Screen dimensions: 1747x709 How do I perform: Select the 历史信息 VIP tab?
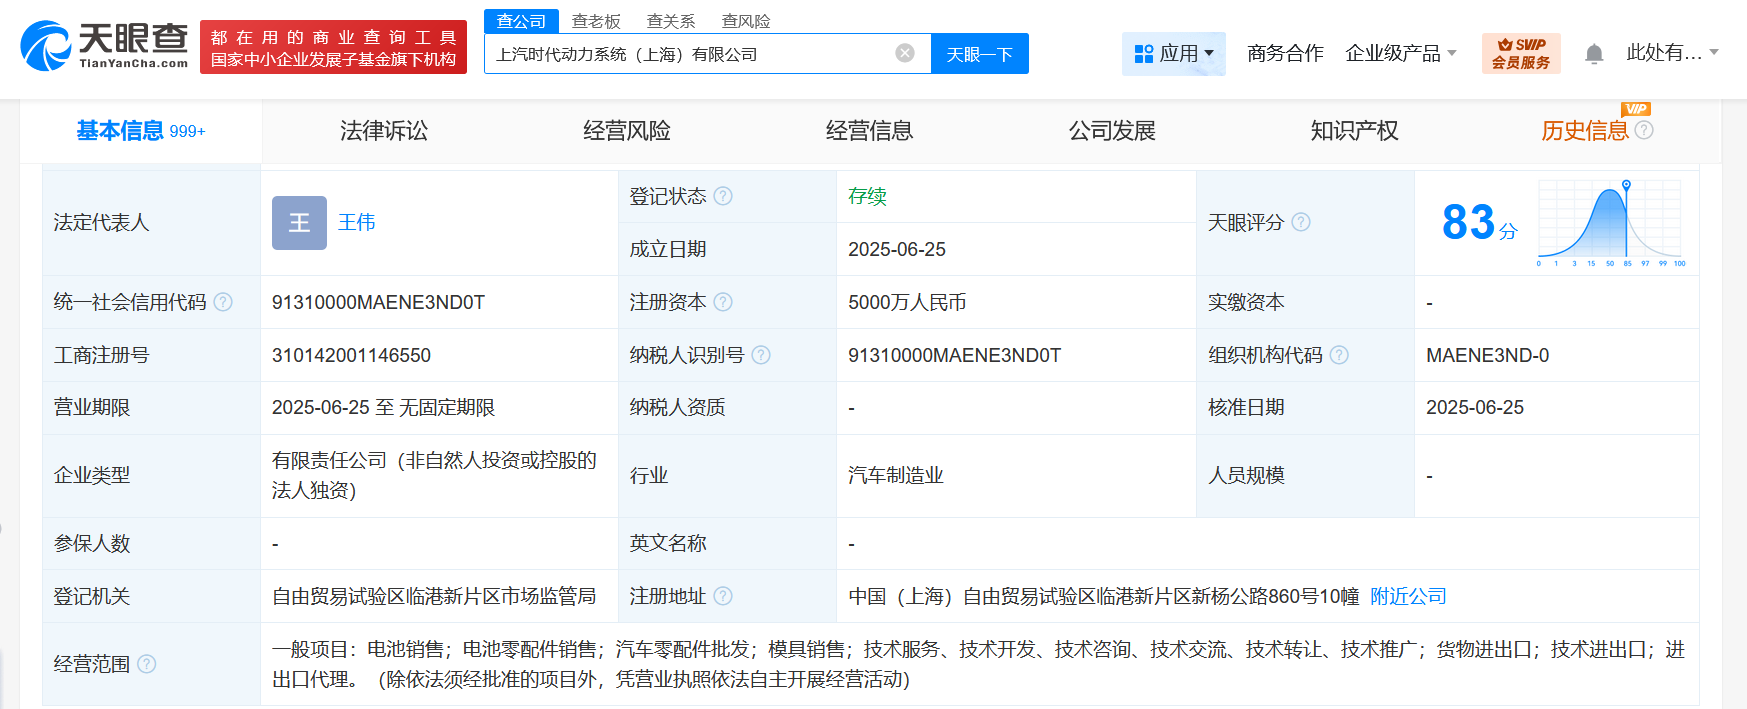[1585, 131]
